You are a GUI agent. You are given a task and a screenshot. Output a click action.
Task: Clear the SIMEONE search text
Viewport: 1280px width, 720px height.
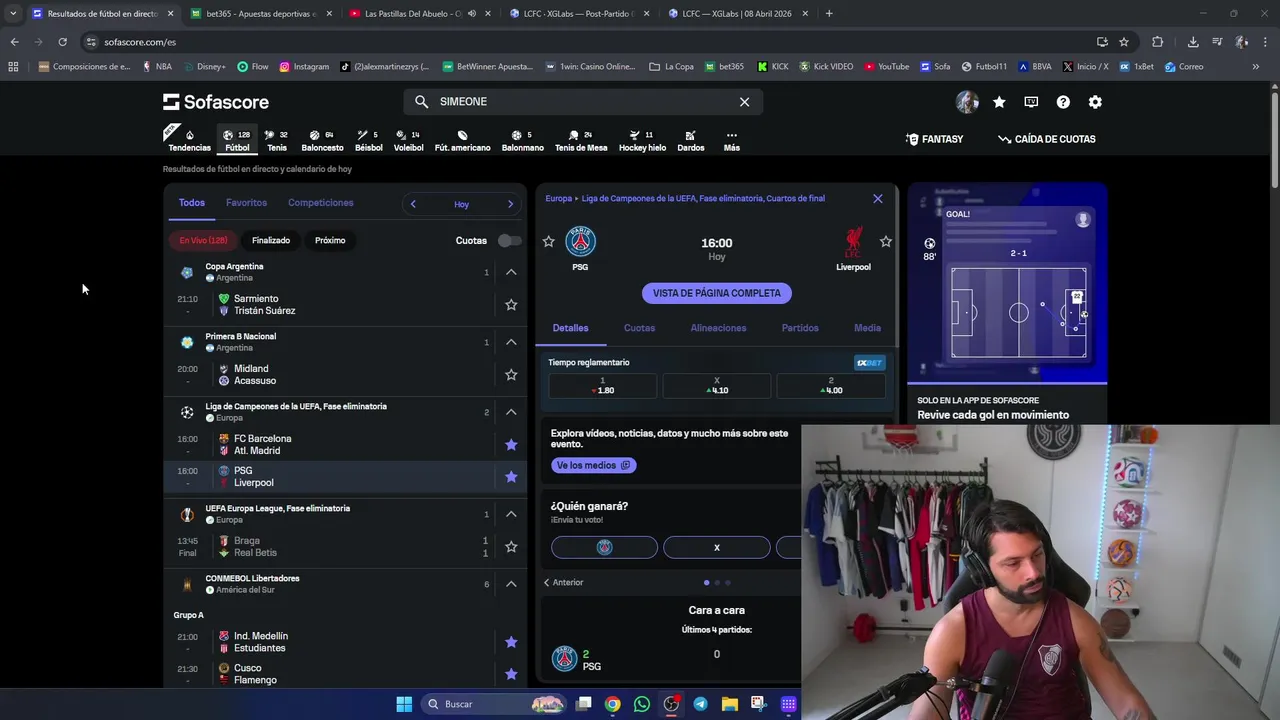744,102
